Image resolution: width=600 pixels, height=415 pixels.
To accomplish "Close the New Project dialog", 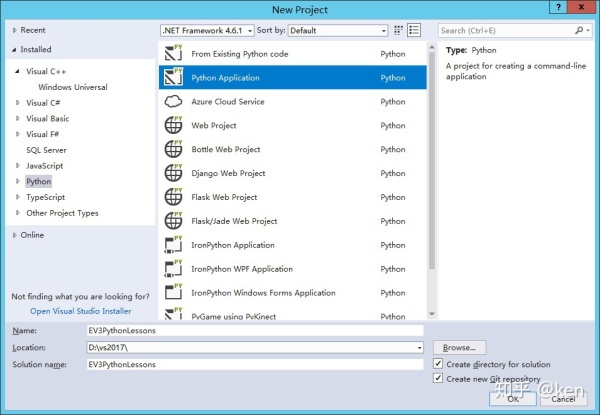I will [x=581, y=7].
